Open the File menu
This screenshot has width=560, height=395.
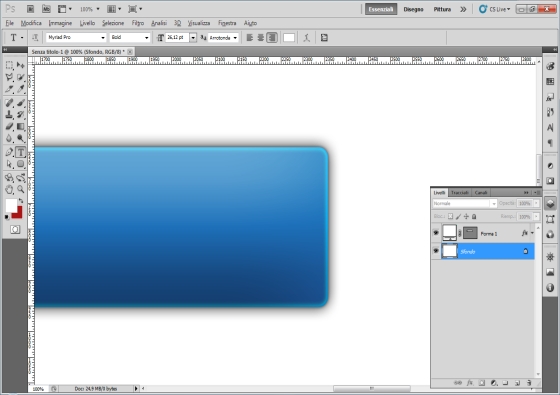pos(10,23)
